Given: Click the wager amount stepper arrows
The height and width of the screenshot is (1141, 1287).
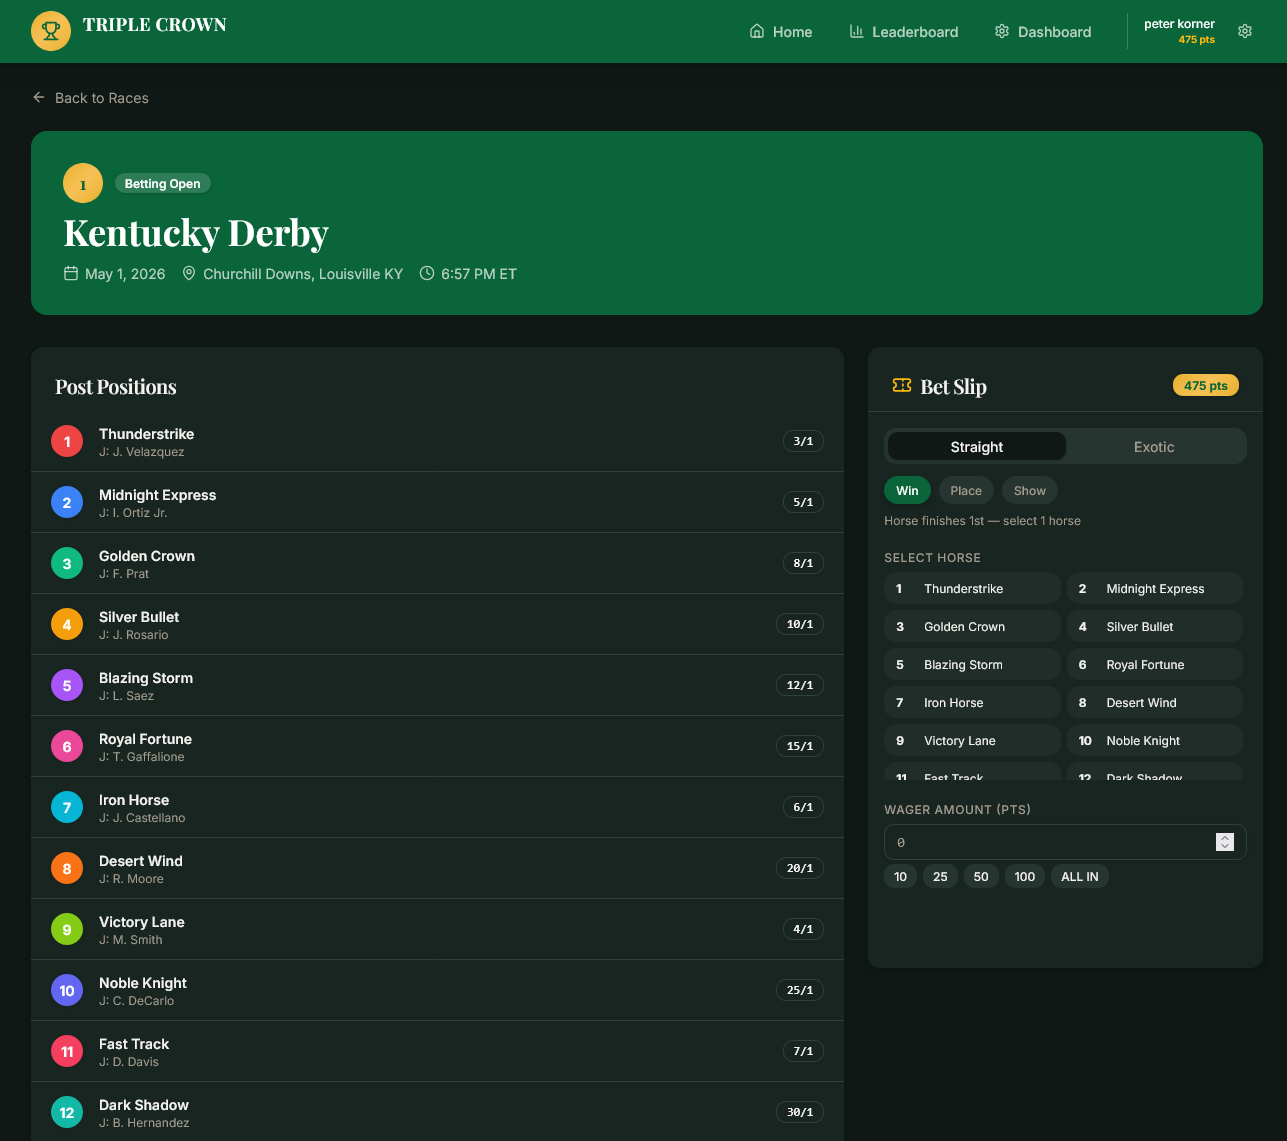Looking at the screenshot, I should tap(1225, 842).
